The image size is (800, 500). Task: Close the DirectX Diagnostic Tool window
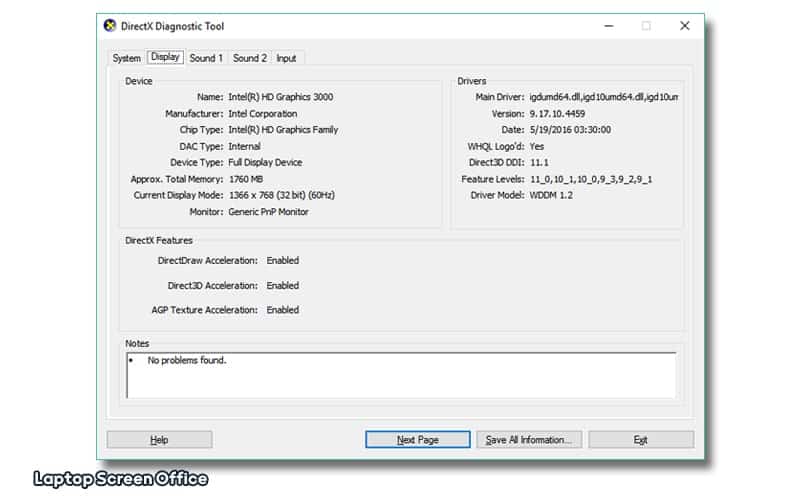tap(685, 27)
